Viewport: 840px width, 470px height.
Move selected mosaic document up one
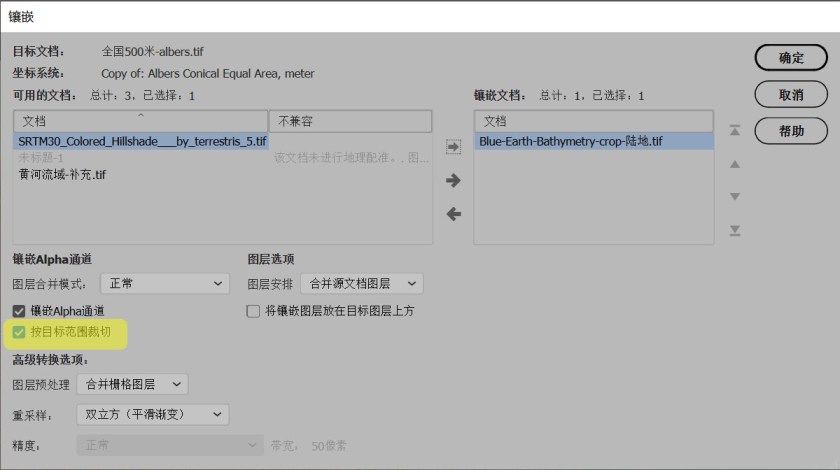click(x=735, y=164)
